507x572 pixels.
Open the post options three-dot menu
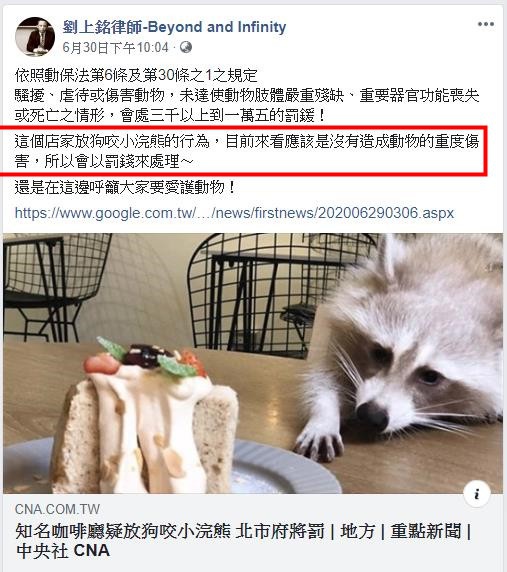pos(486,24)
